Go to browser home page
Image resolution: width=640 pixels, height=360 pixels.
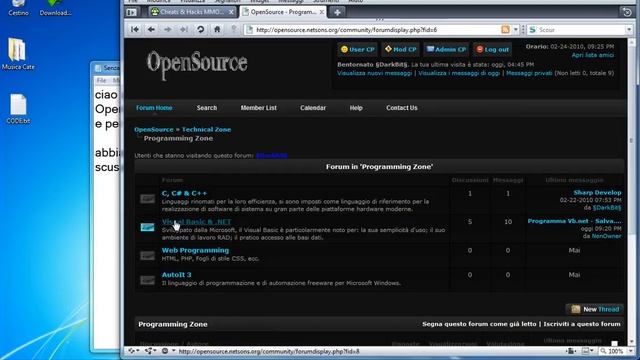[x=217, y=29]
